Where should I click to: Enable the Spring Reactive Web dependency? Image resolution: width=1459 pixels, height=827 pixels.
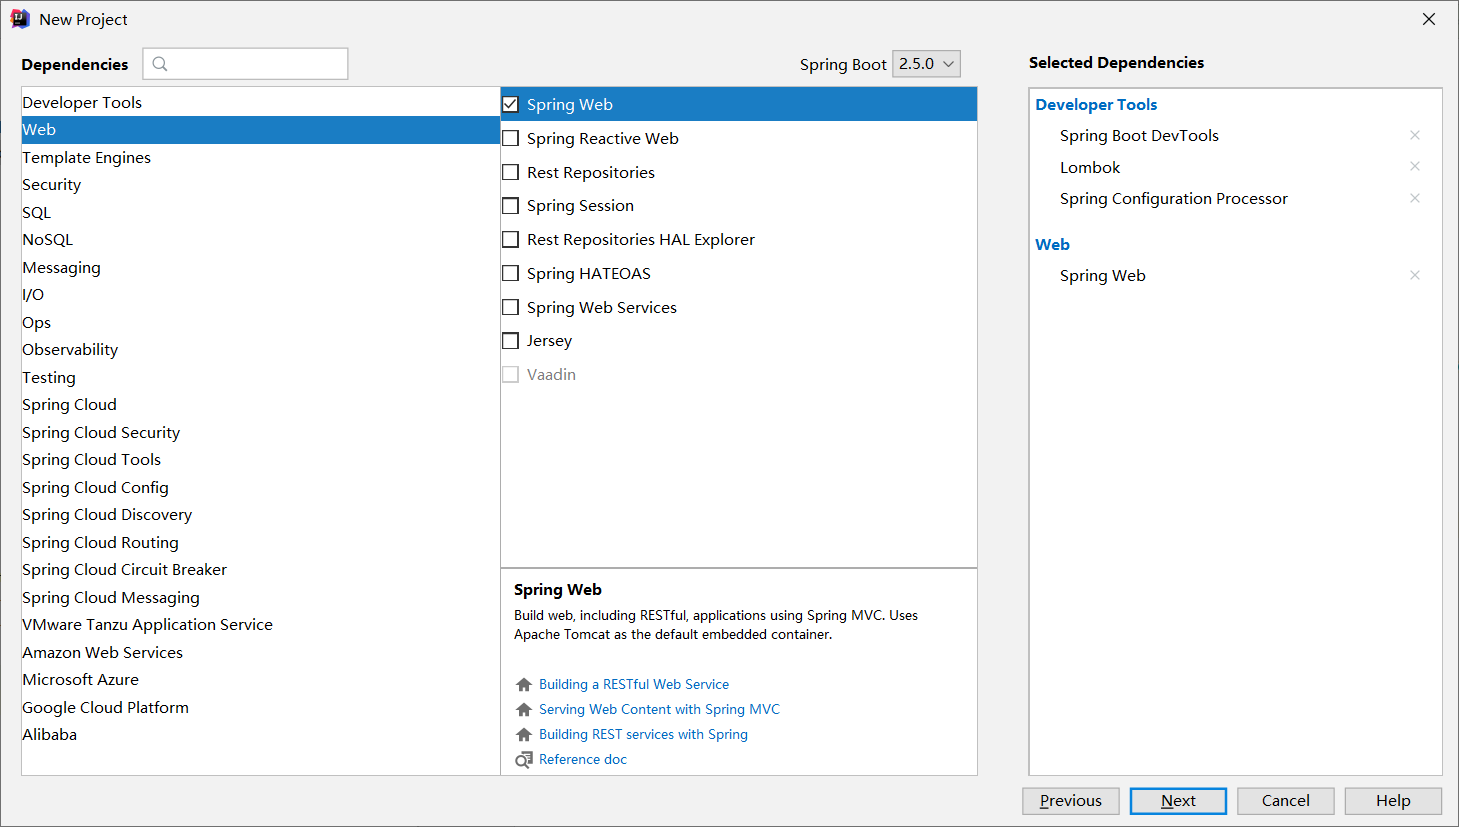coord(510,138)
